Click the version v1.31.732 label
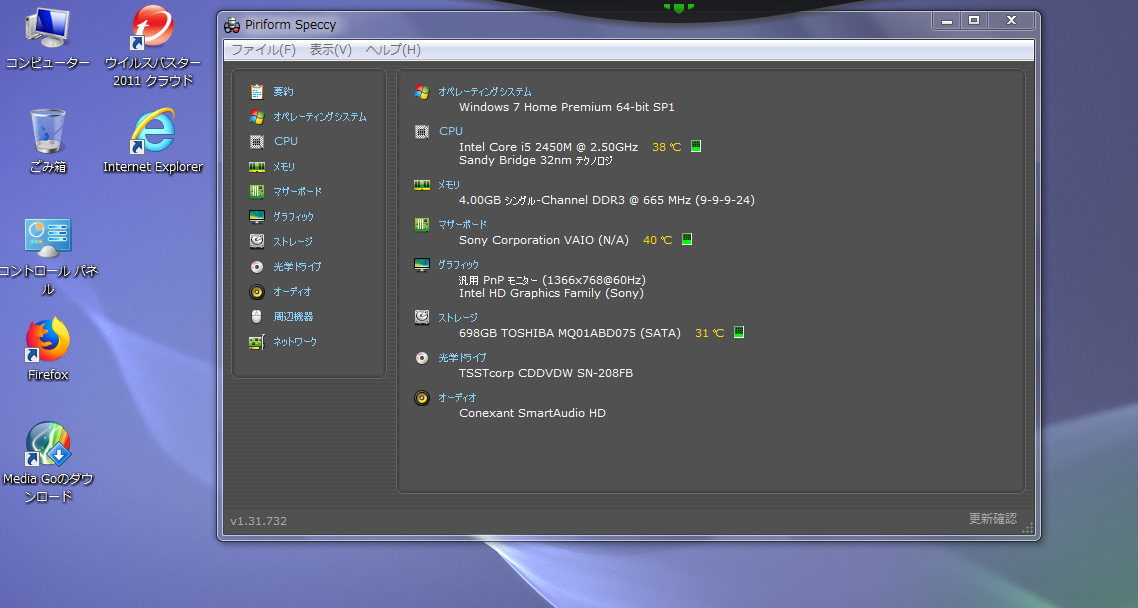 [258, 521]
